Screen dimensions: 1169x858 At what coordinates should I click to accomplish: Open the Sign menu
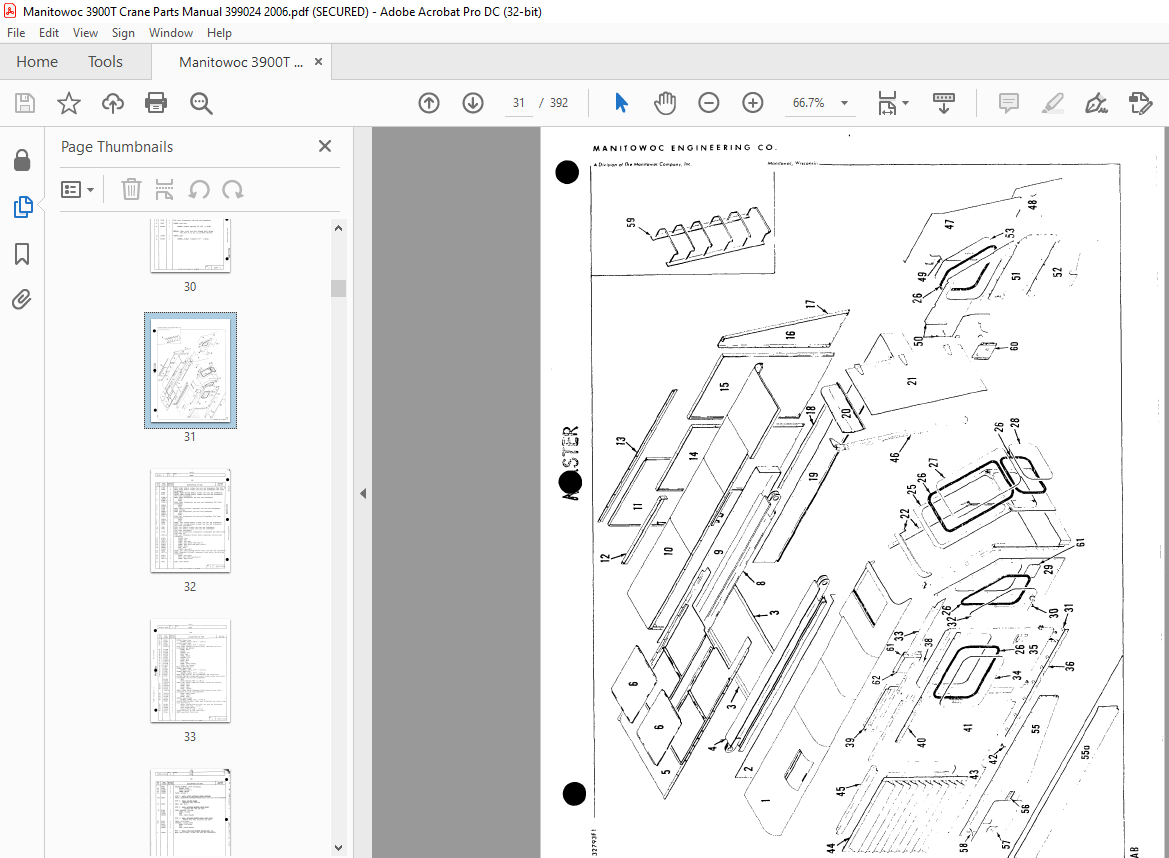(x=123, y=33)
